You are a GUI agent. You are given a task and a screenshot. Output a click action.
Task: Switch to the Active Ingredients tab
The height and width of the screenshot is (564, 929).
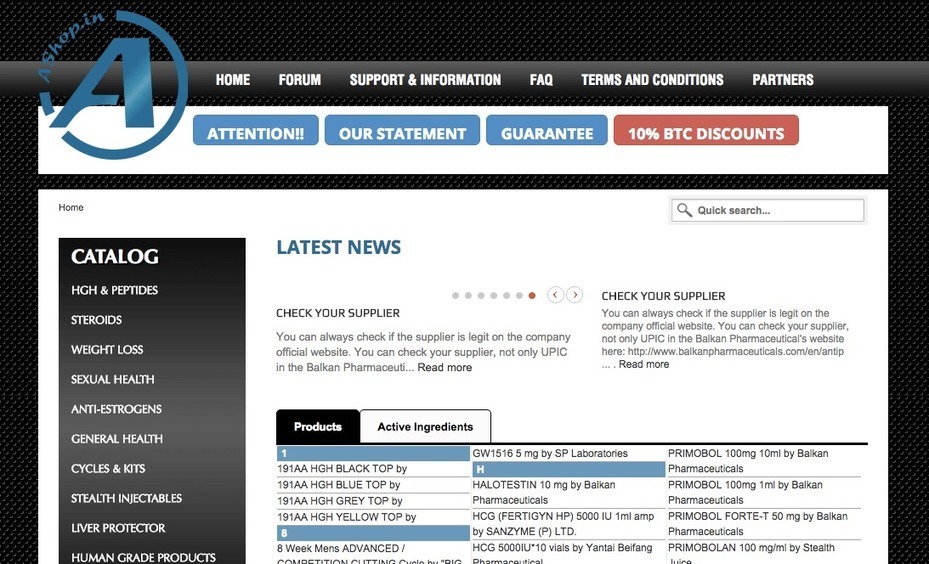coord(425,427)
